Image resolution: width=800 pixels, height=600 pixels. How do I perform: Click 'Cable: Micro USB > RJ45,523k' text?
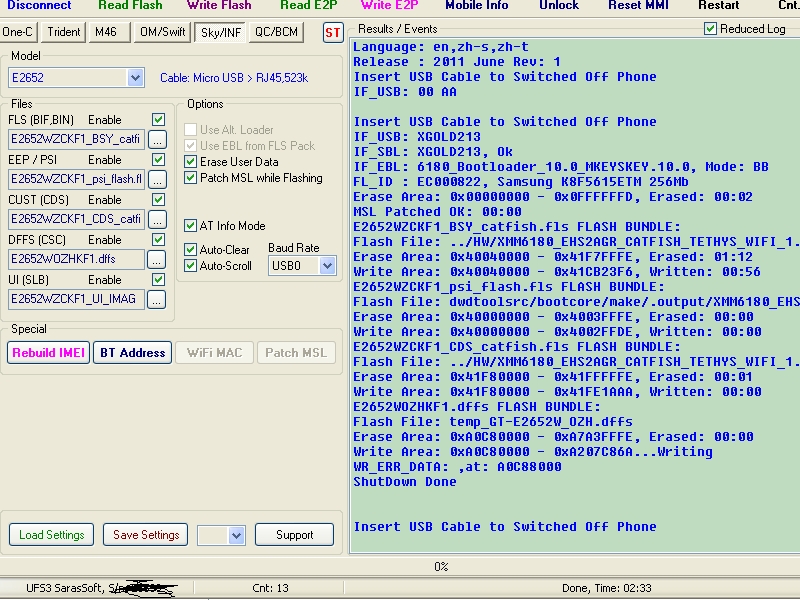(x=234, y=78)
